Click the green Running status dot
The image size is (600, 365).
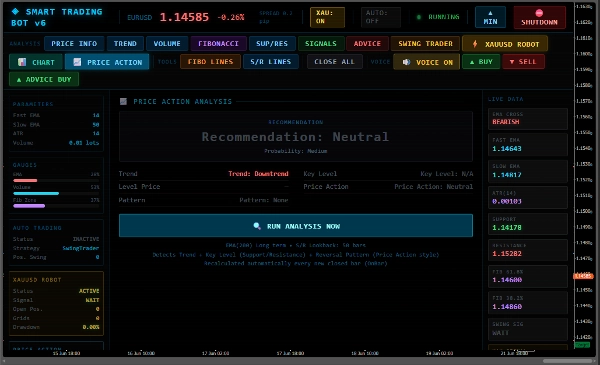(419, 17)
